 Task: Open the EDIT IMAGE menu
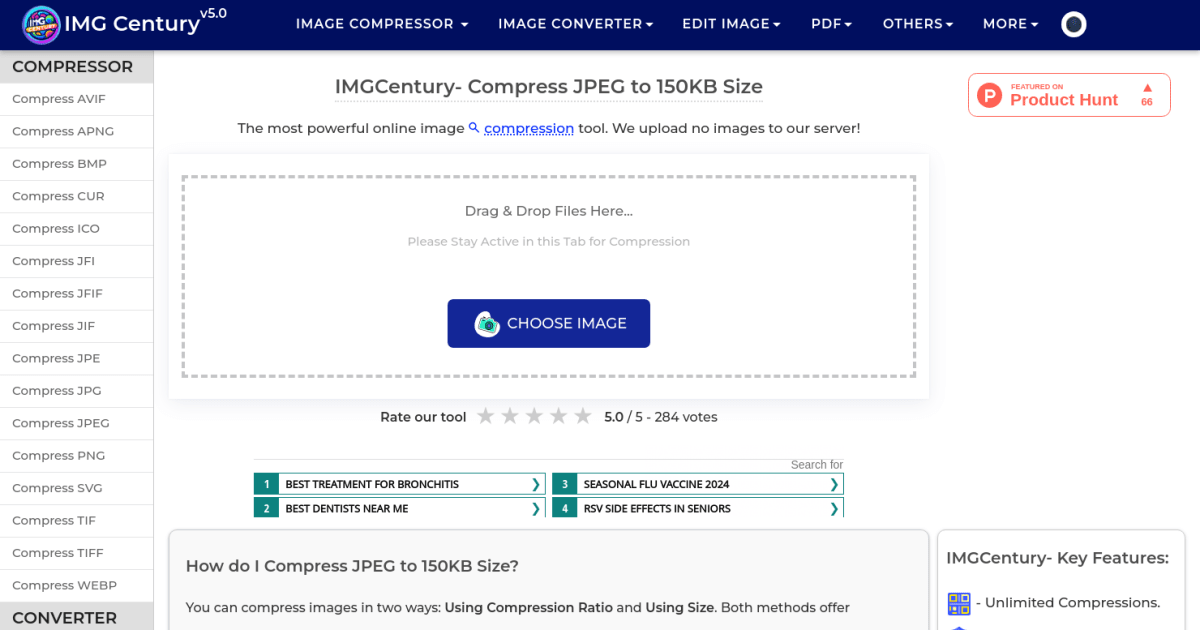click(731, 23)
